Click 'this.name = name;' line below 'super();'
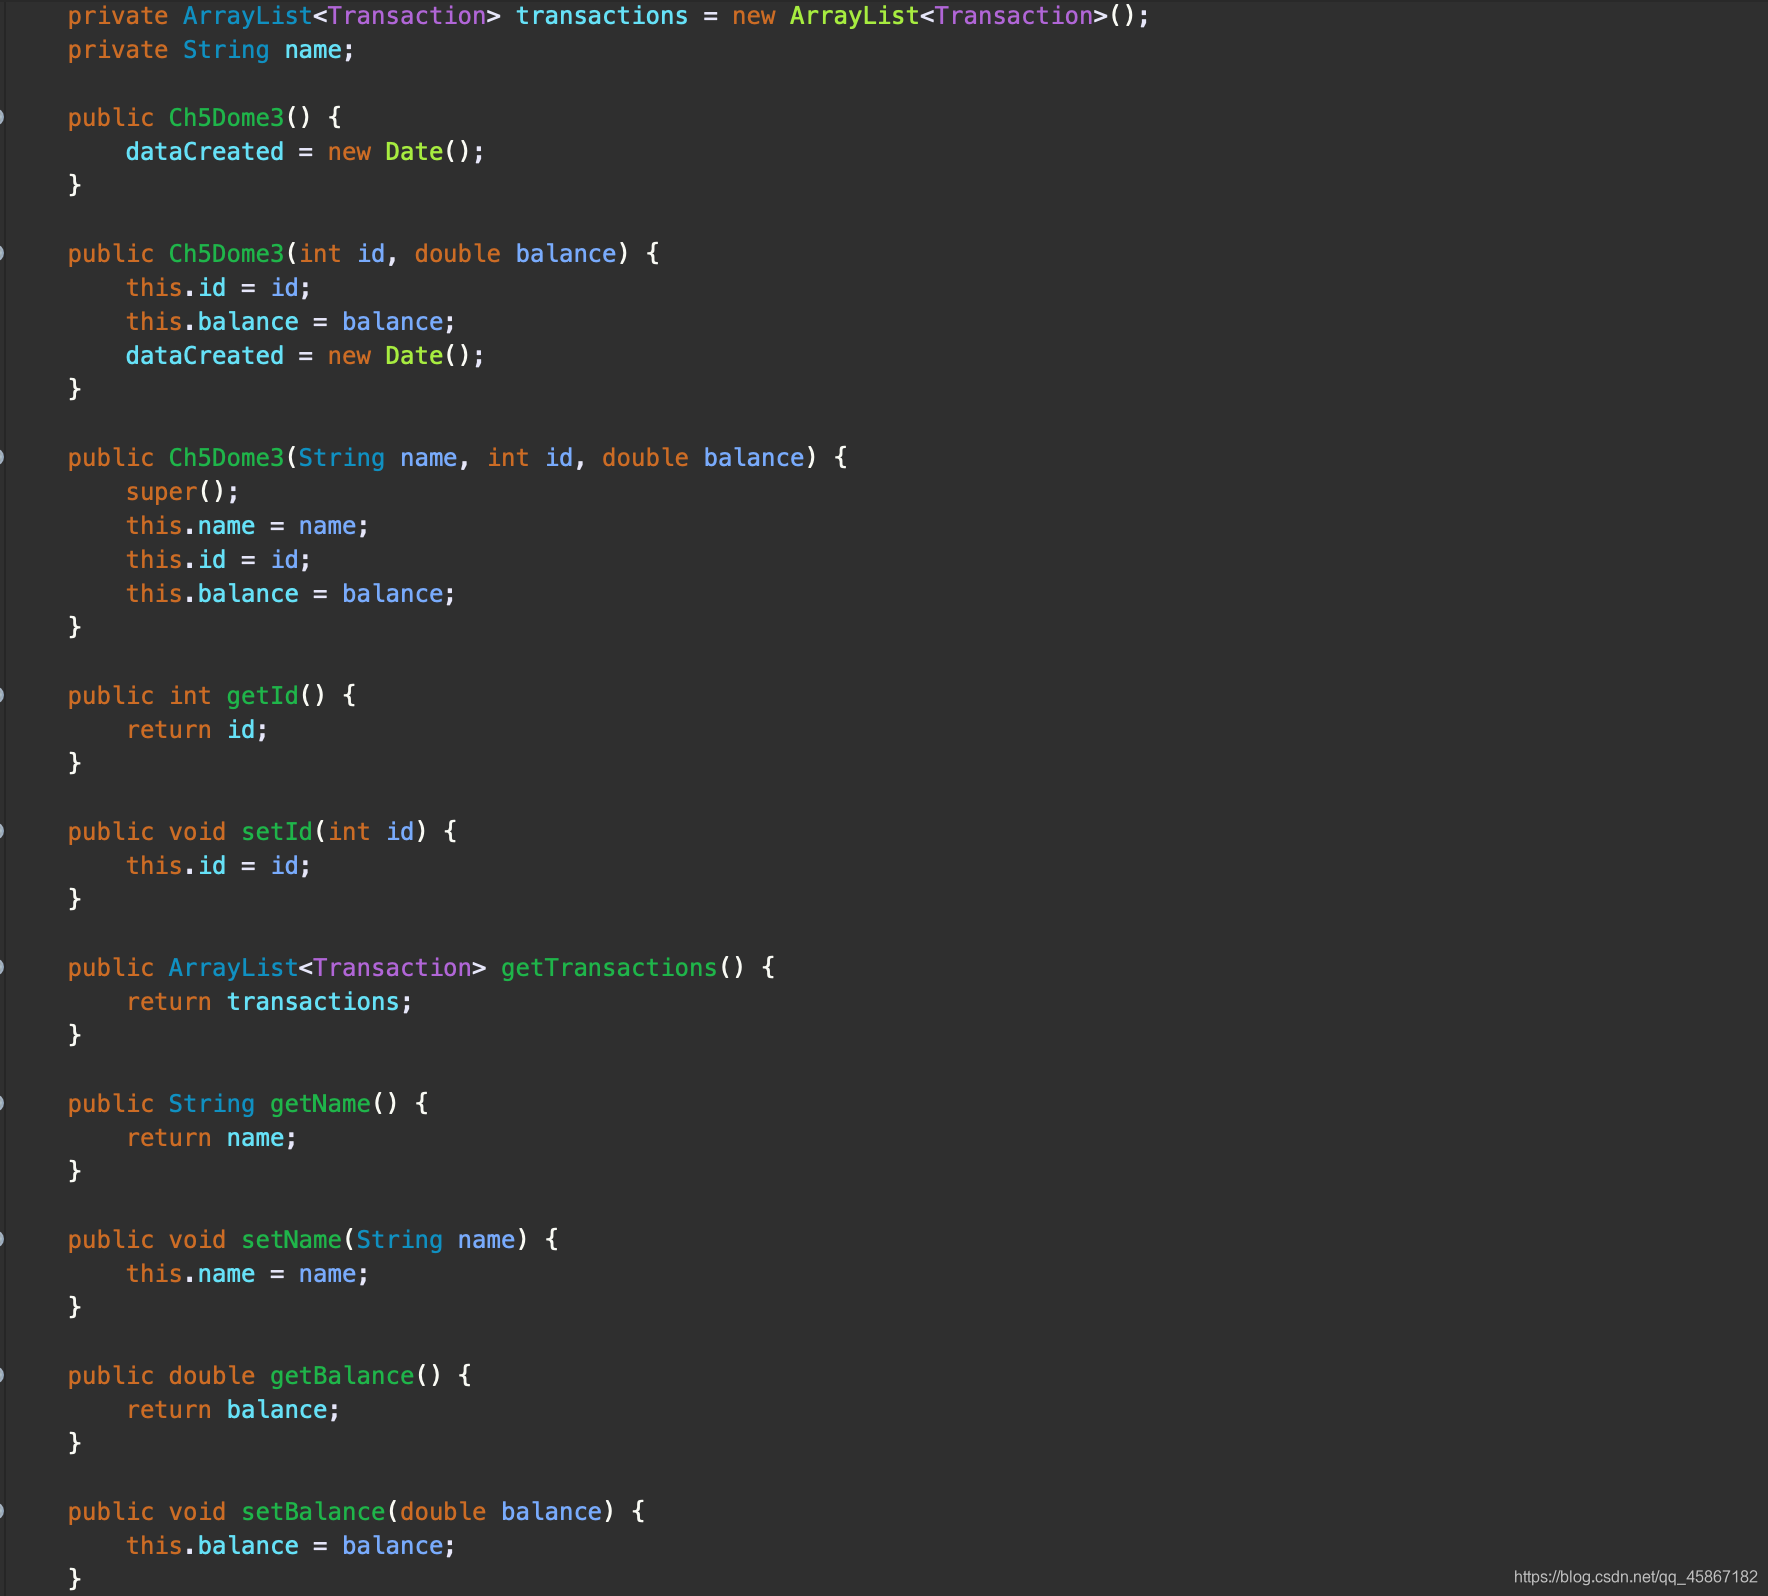The image size is (1768, 1596). (x=248, y=526)
